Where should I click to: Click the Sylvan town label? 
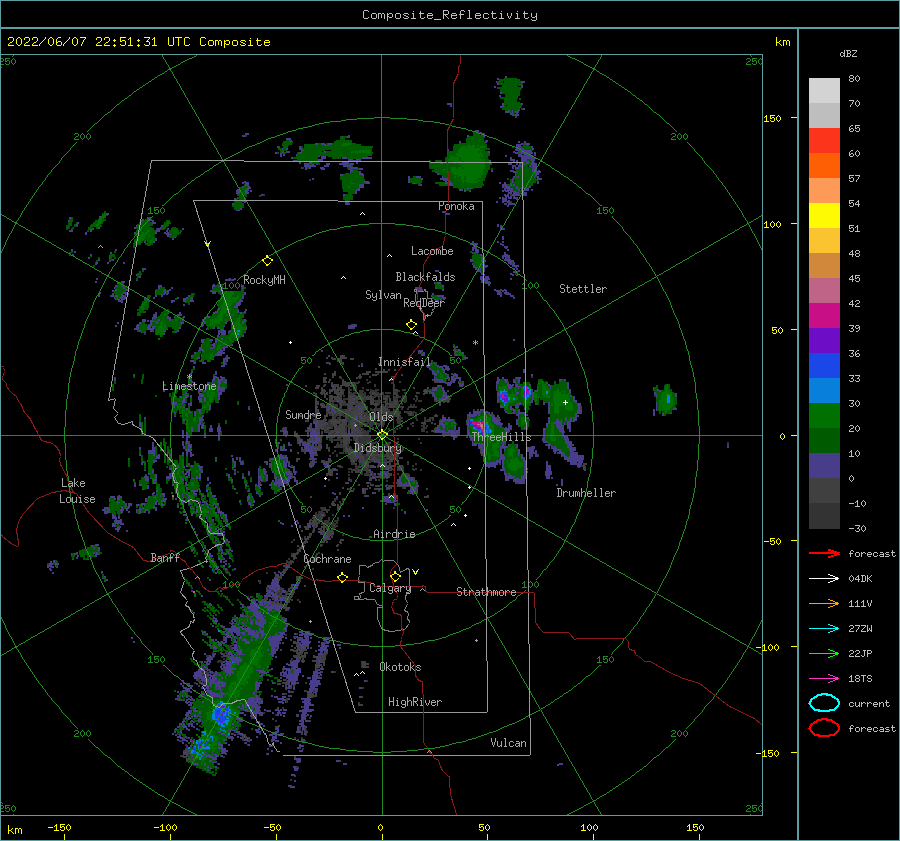click(x=383, y=295)
